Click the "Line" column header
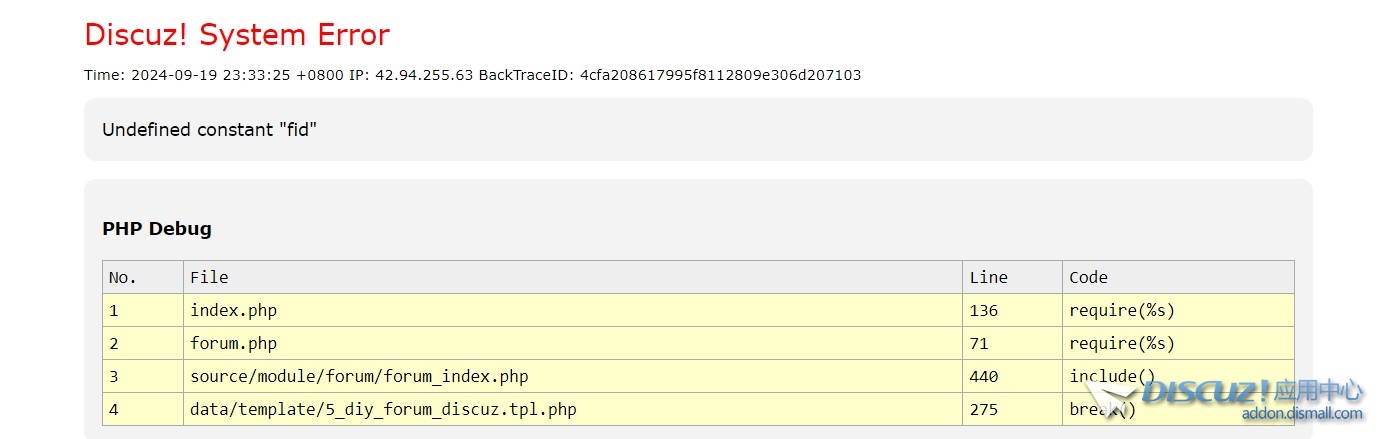1381x439 pixels. (x=988, y=277)
